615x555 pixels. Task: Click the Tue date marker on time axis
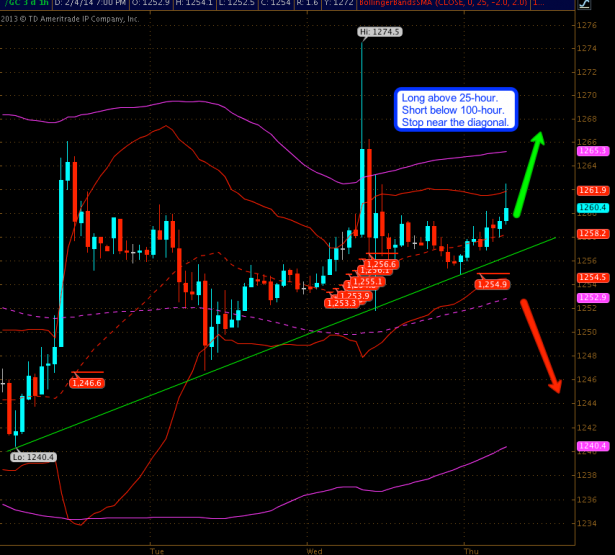pyautogui.click(x=156, y=550)
